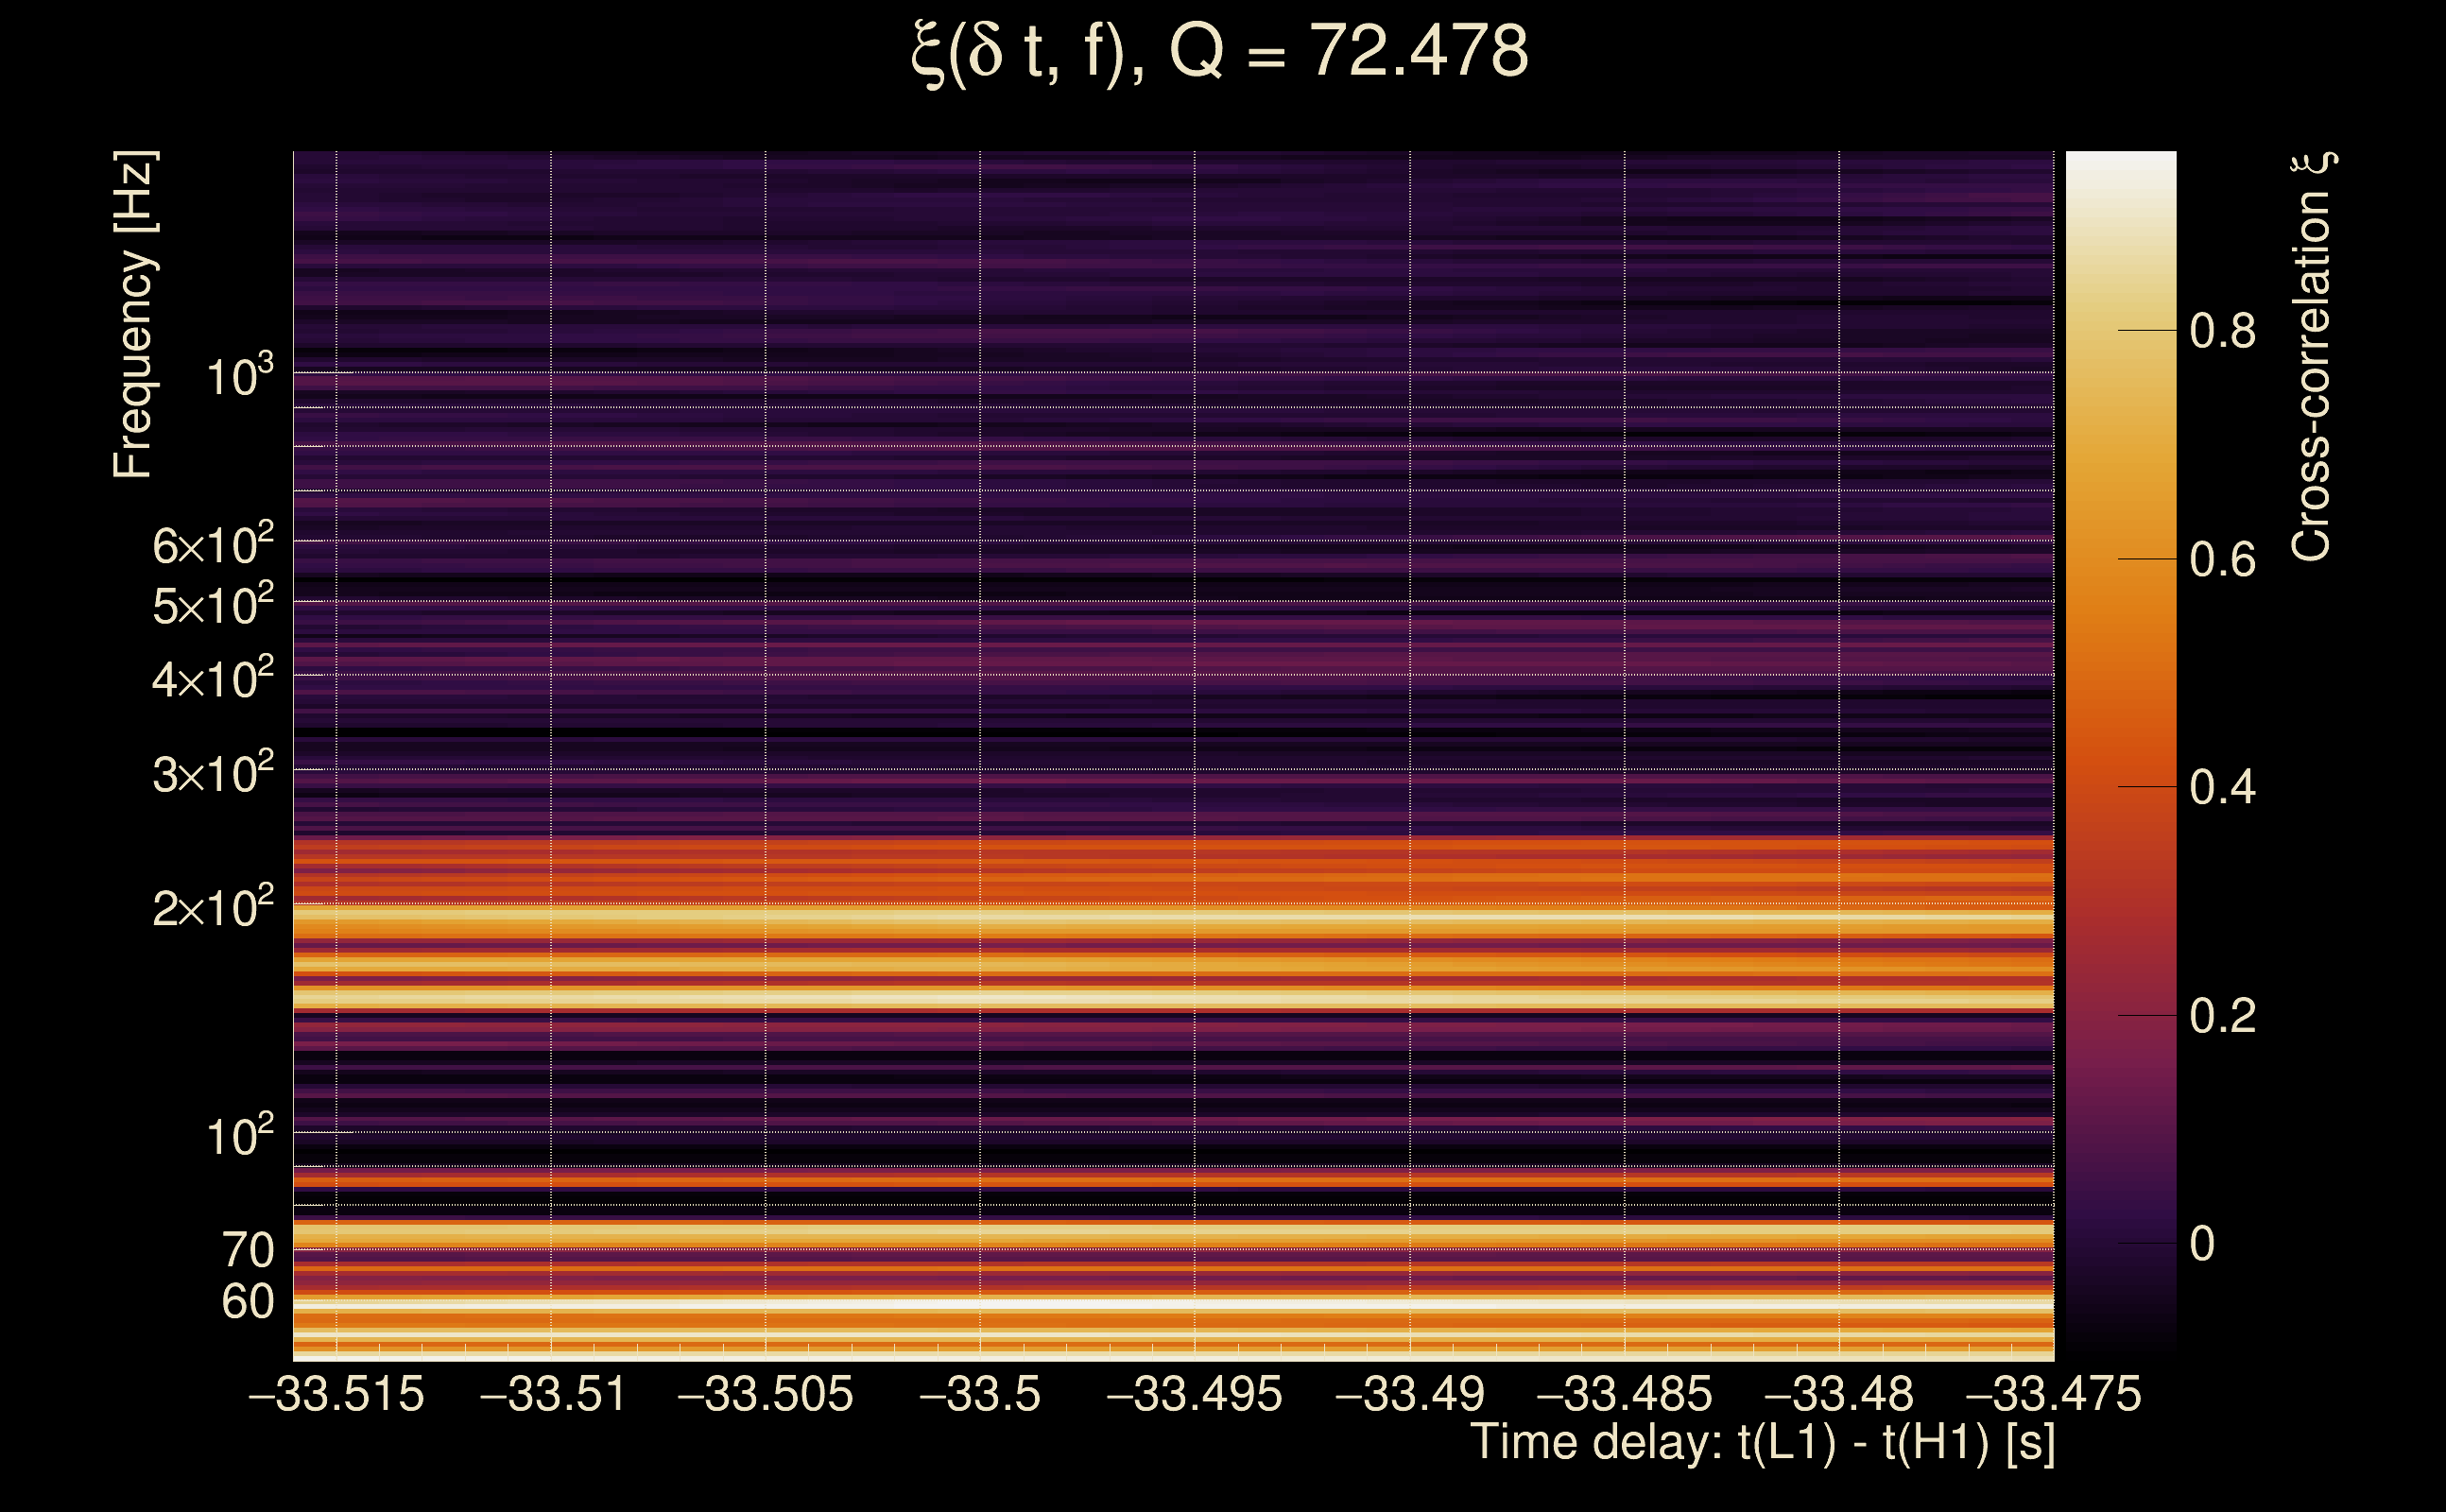Click the -33.495 x-axis tick label
Screen dimensions: 2446x1512
[x=1194, y=1394]
